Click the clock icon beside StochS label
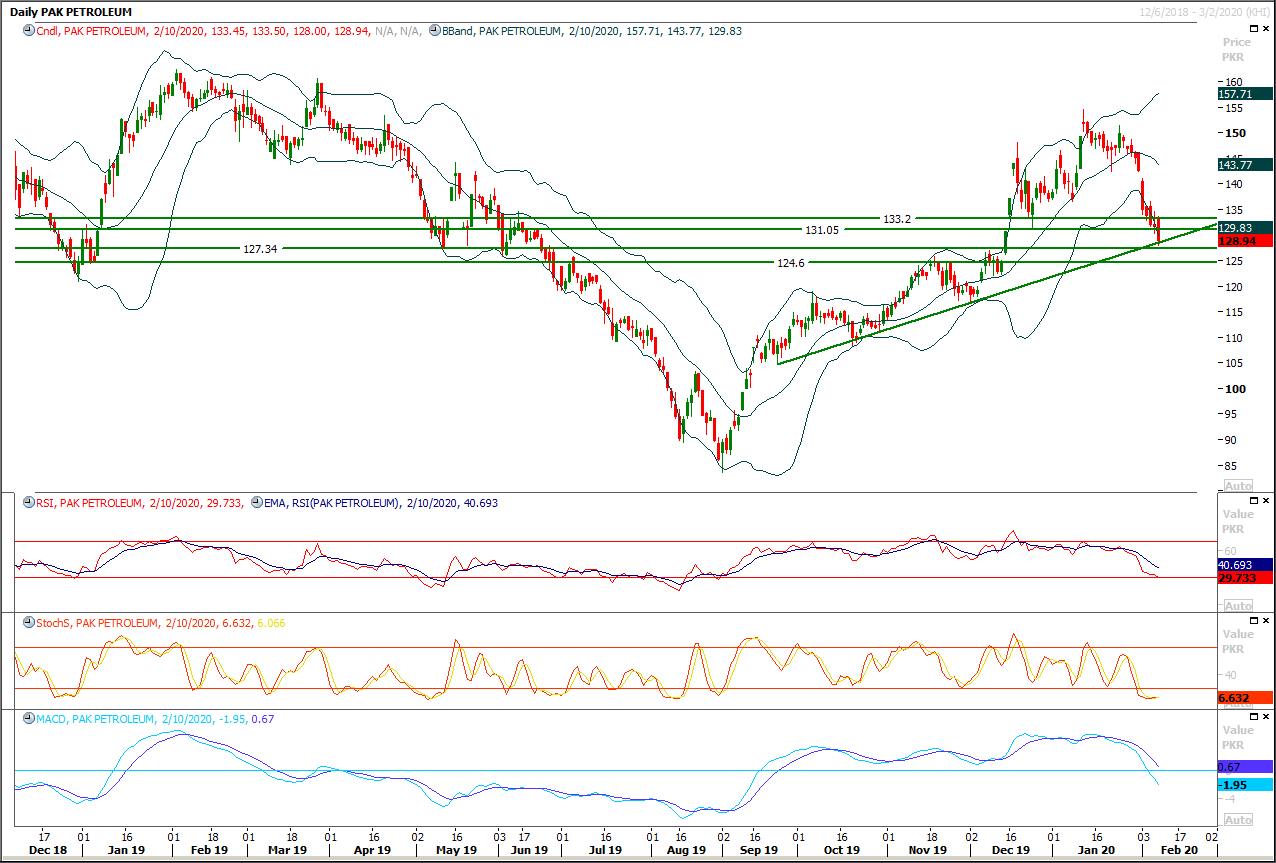The image size is (1276, 863). pyautogui.click(x=27, y=623)
